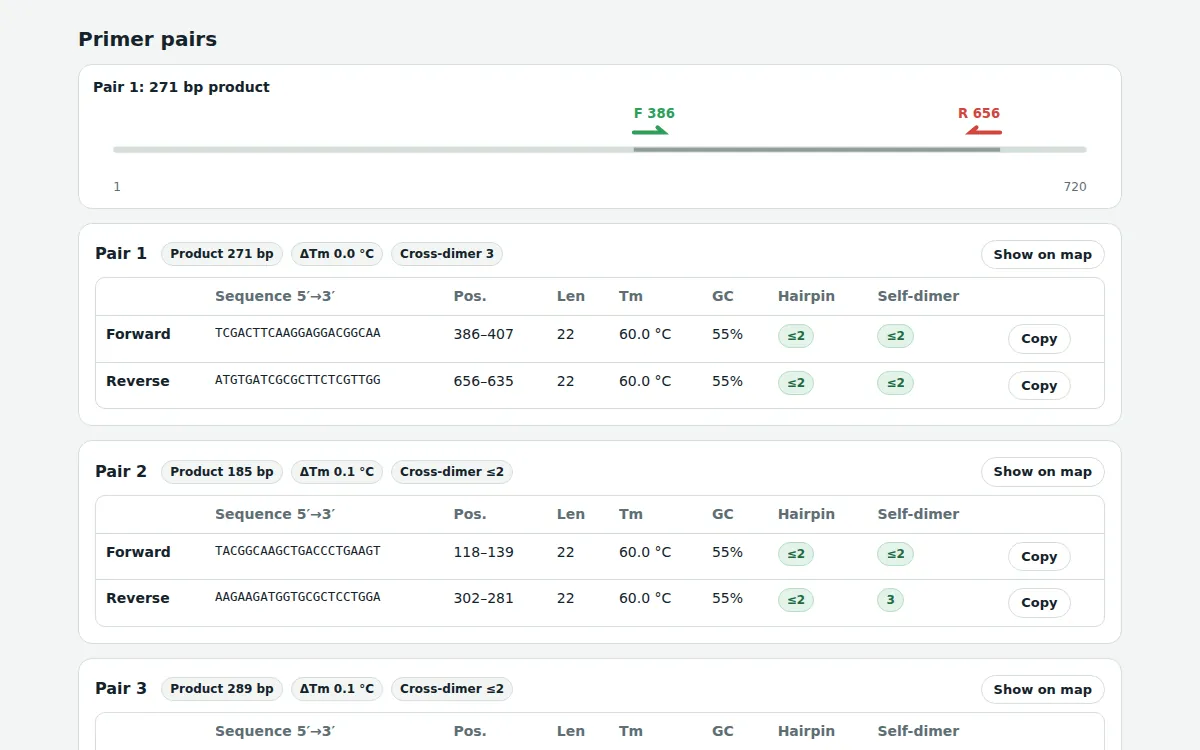
Task: Click the amplicon region on the sequence map
Action: 817,150
